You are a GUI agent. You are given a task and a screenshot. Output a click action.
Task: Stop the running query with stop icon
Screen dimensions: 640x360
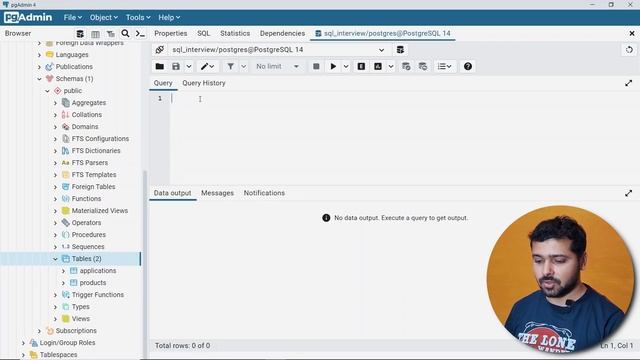click(x=316, y=66)
